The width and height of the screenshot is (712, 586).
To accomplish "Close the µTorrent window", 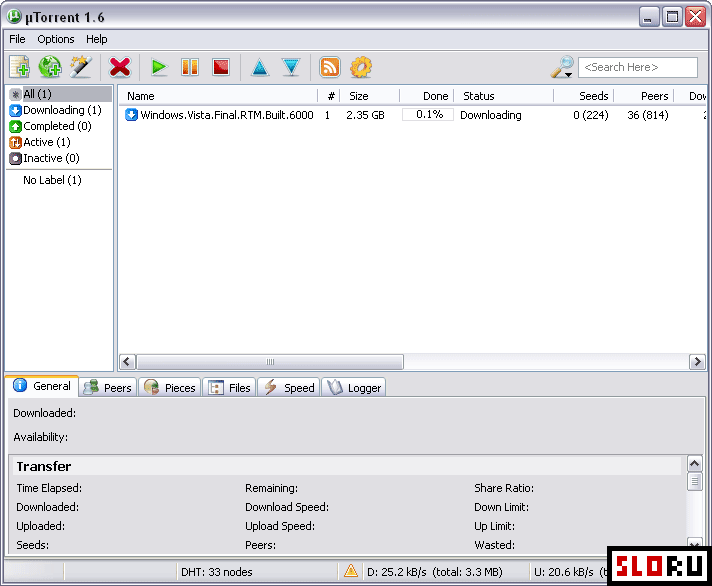I will 696,17.
